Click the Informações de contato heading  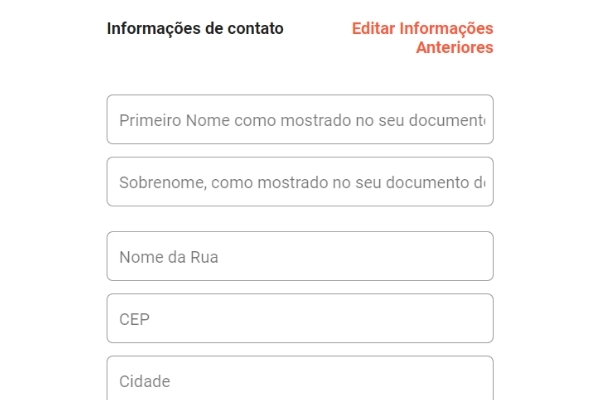click(x=195, y=29)
